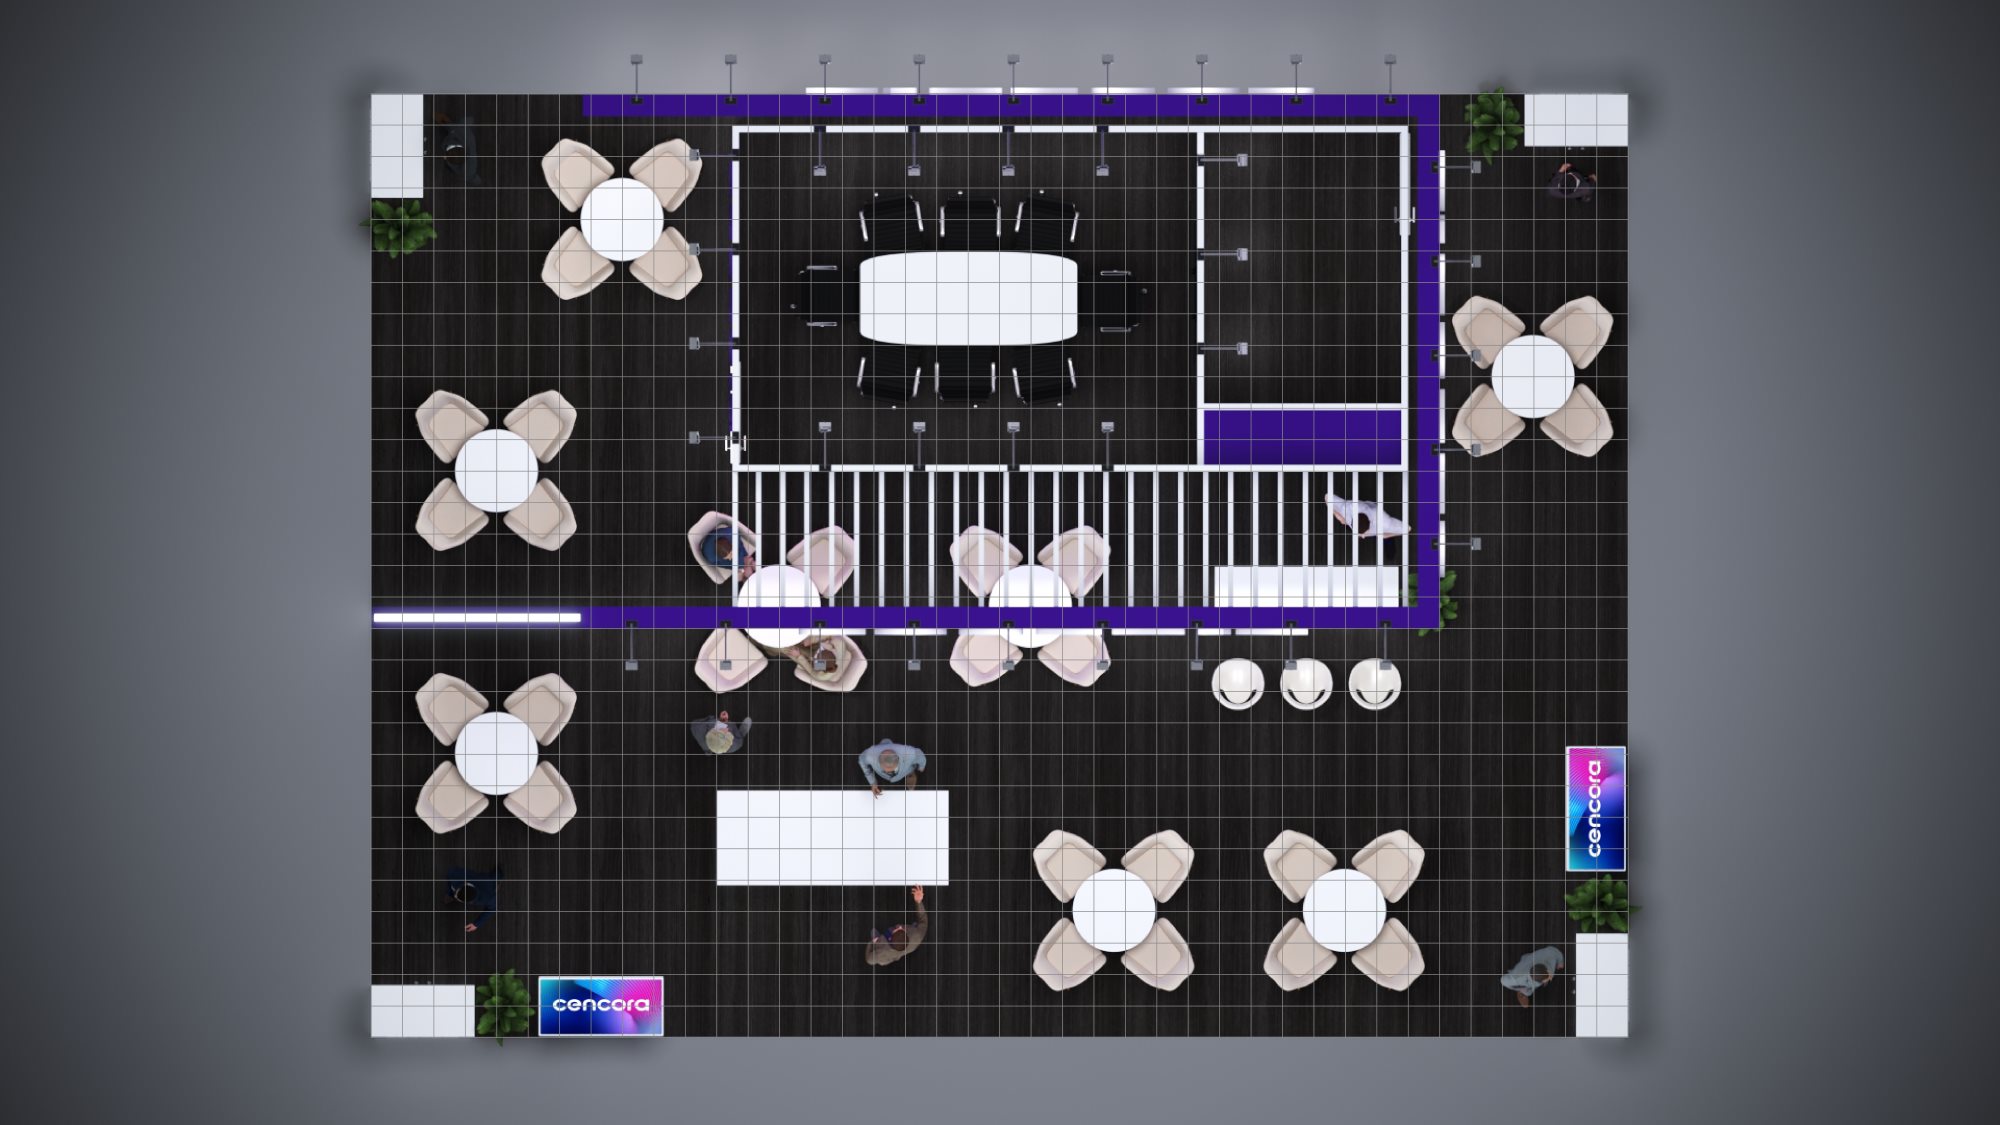Select the oval conference table in meeting room
The image size is (2000, 1125).
tap(968, 298)
